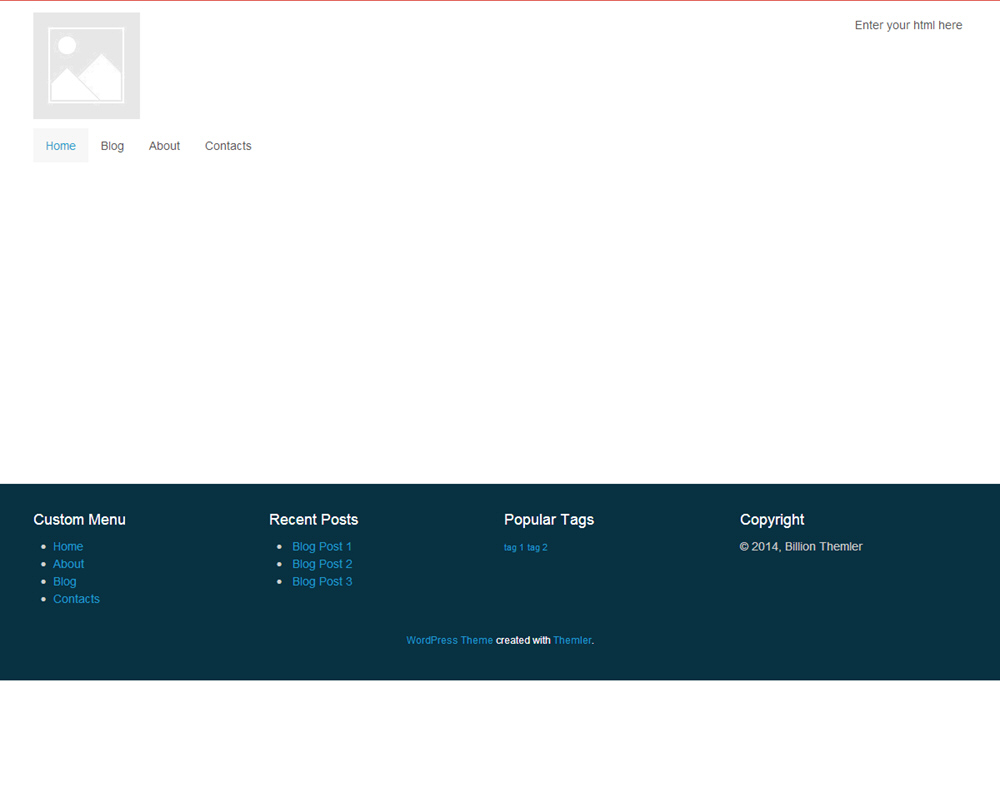Image resolution: width=1000 pixels, height=802 pixels.
Task: Open Blog Post 3 under Recent Posts
Action: tap(322, 581)
